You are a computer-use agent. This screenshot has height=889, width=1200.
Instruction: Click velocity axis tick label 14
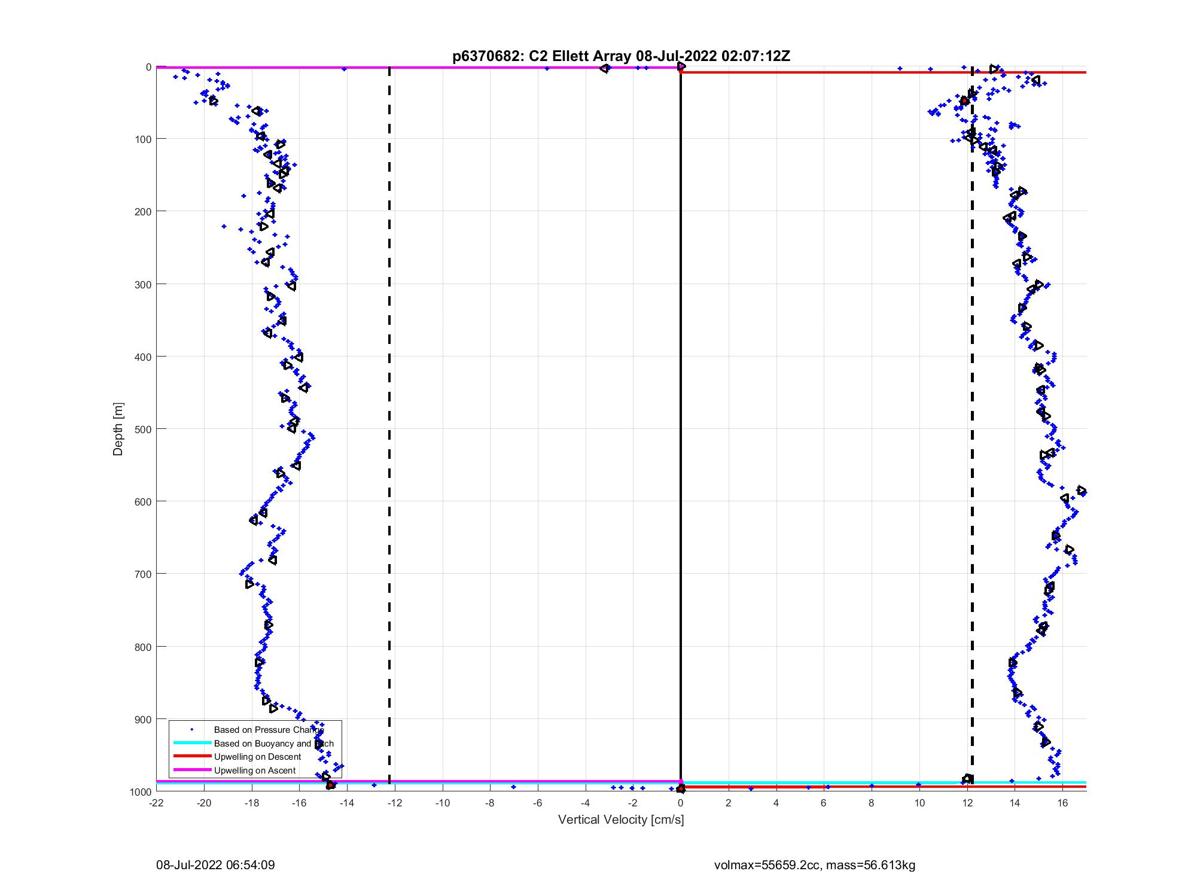(x=1014, y=802)
